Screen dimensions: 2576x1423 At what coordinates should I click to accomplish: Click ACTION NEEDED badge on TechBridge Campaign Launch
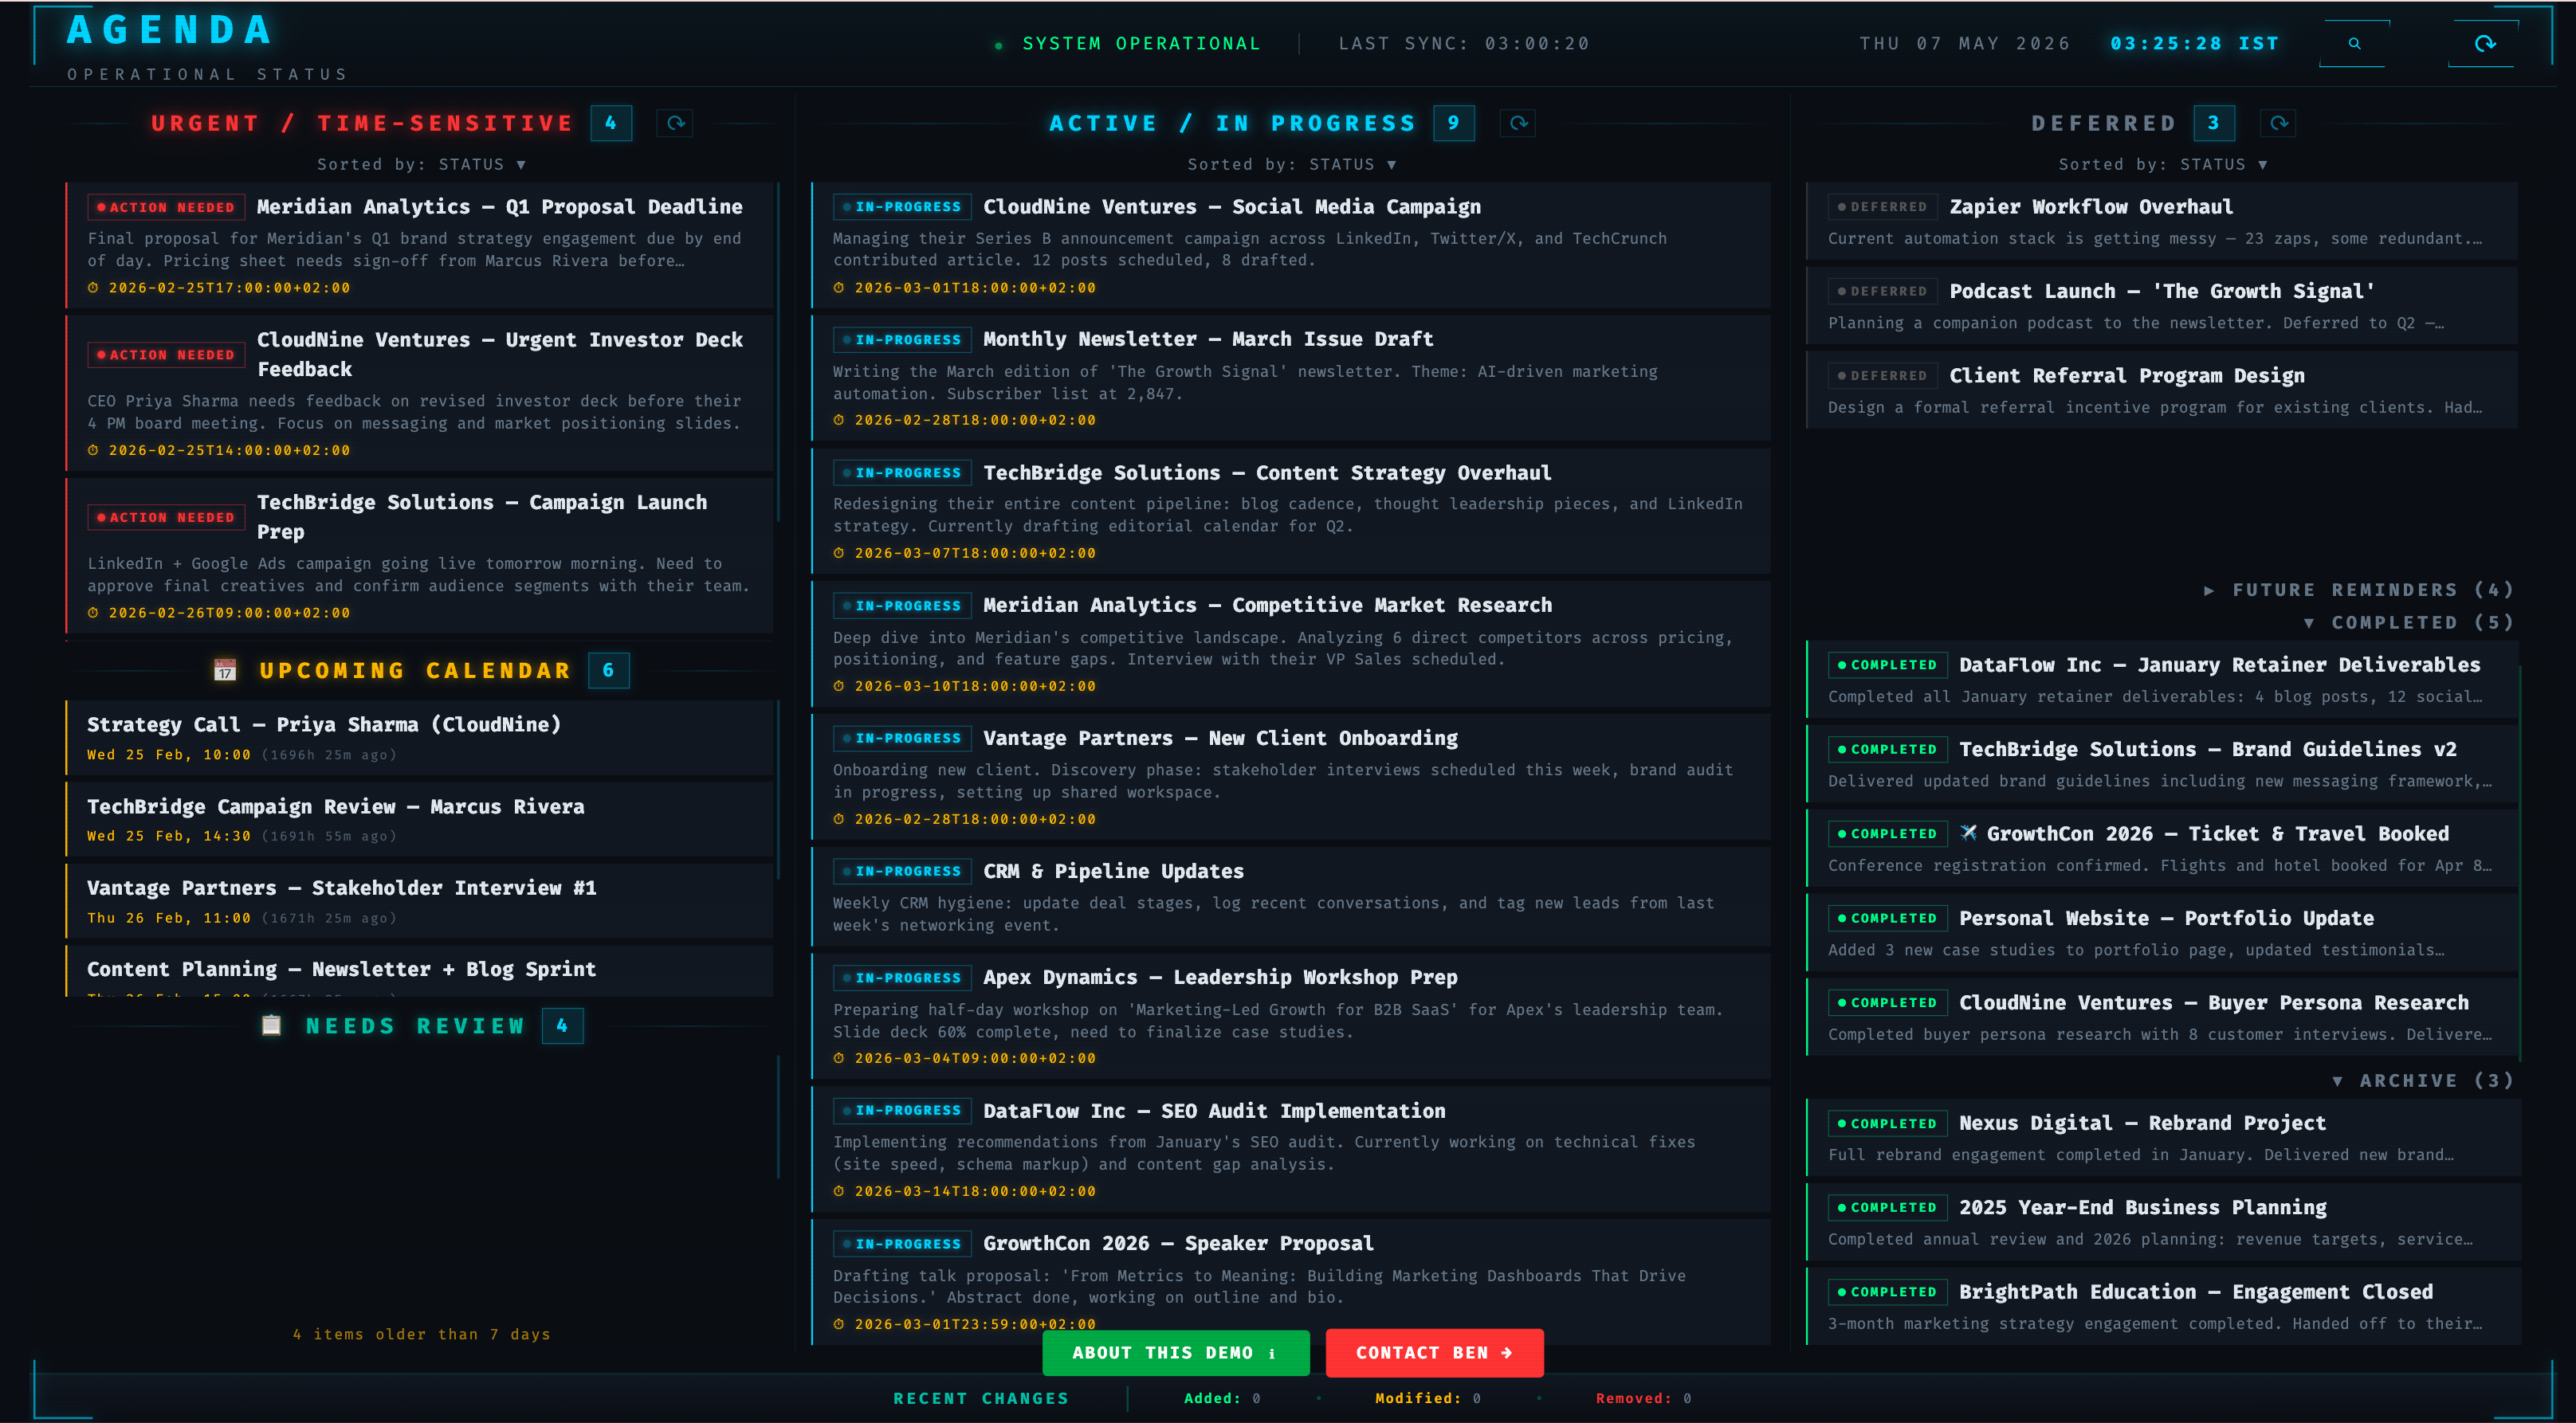166,517
